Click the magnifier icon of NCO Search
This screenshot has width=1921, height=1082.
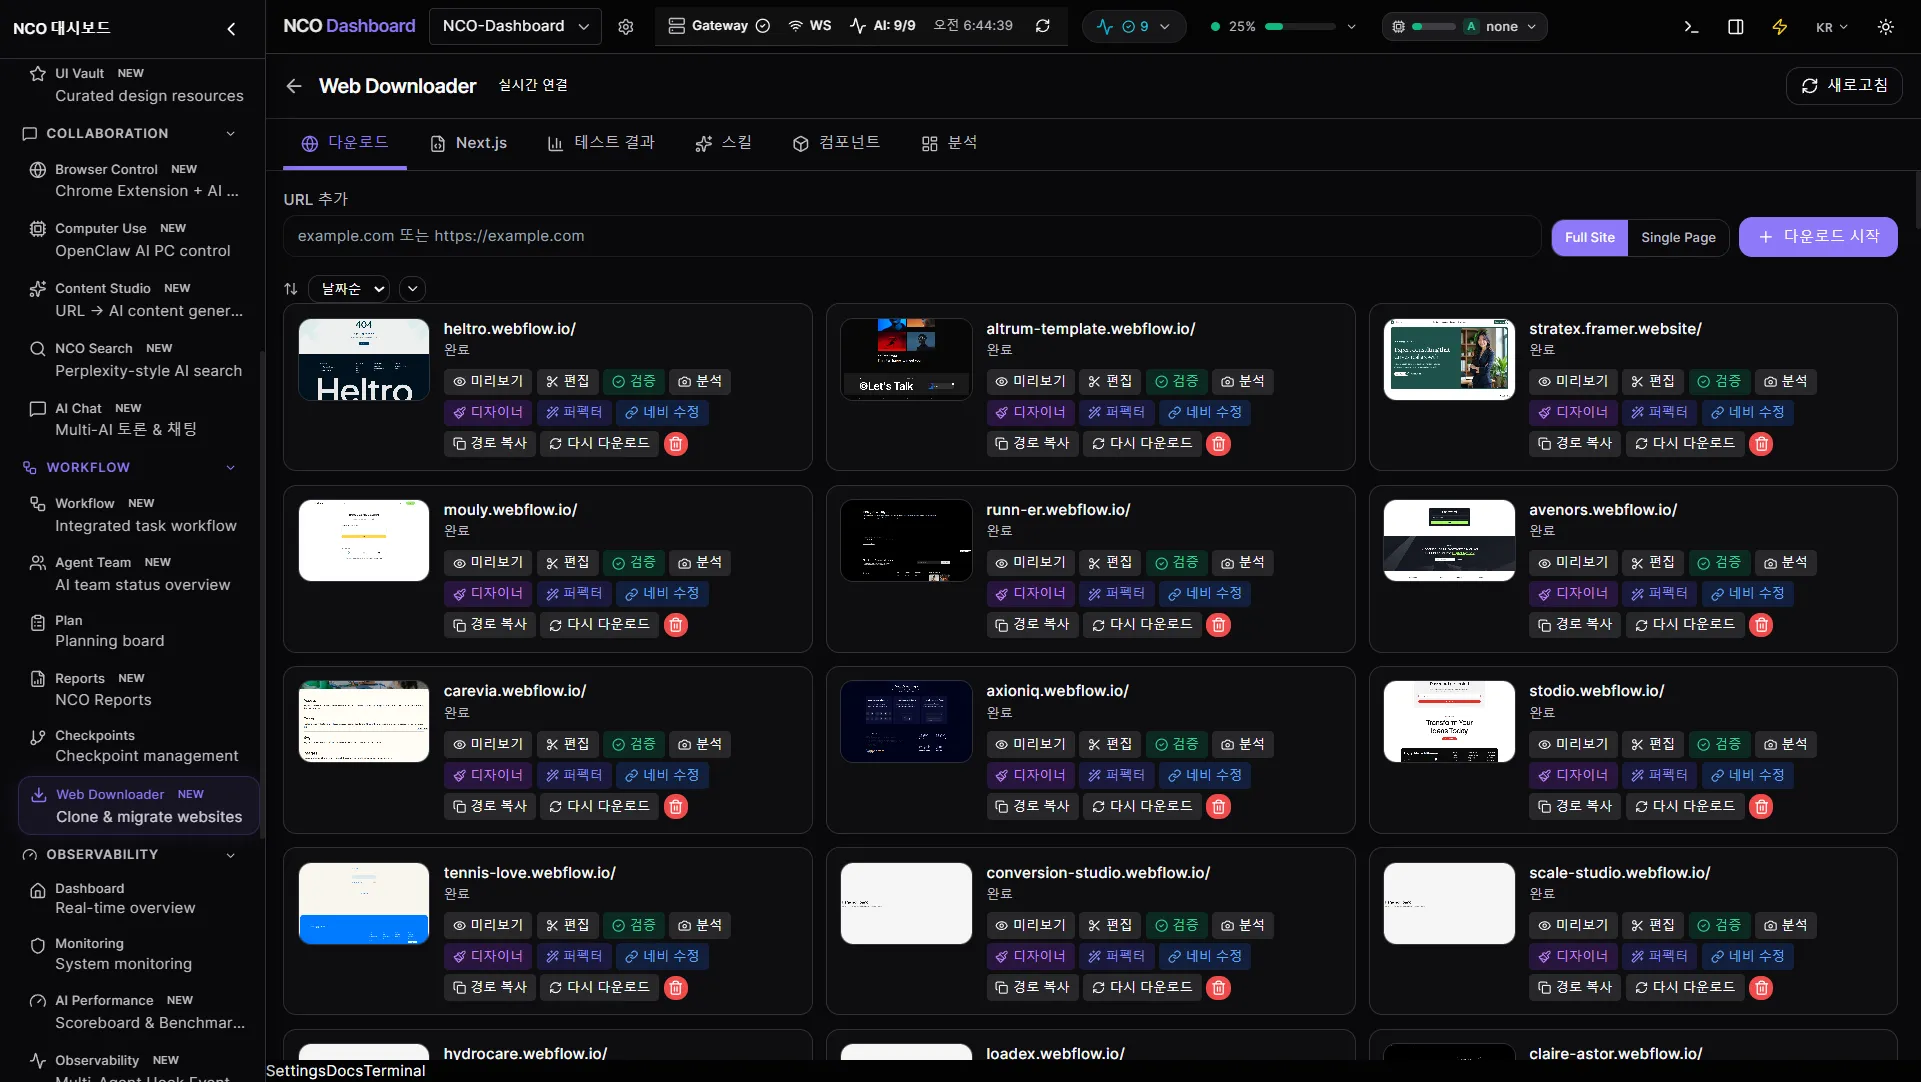click(x=38, y=349)
